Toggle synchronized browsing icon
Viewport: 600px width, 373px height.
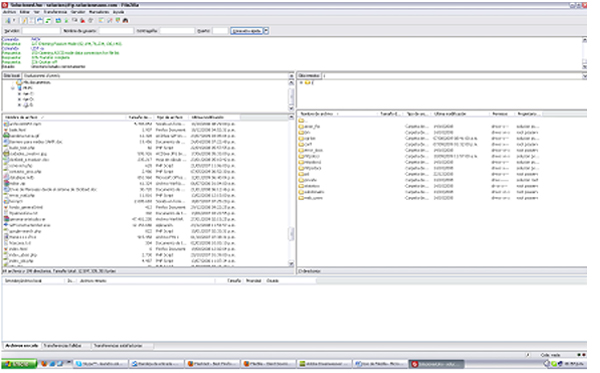pyautogui.click(x=117, y=20)
